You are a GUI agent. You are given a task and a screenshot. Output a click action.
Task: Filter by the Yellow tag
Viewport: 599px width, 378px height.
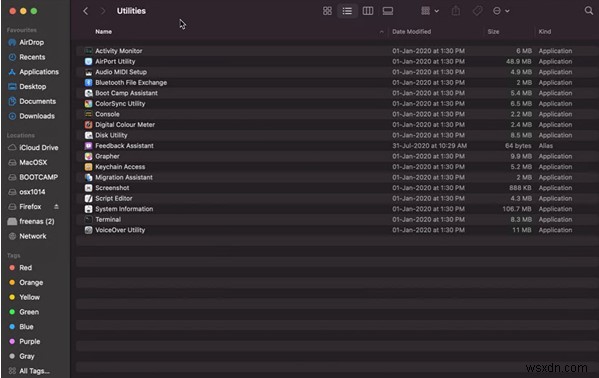29,297
